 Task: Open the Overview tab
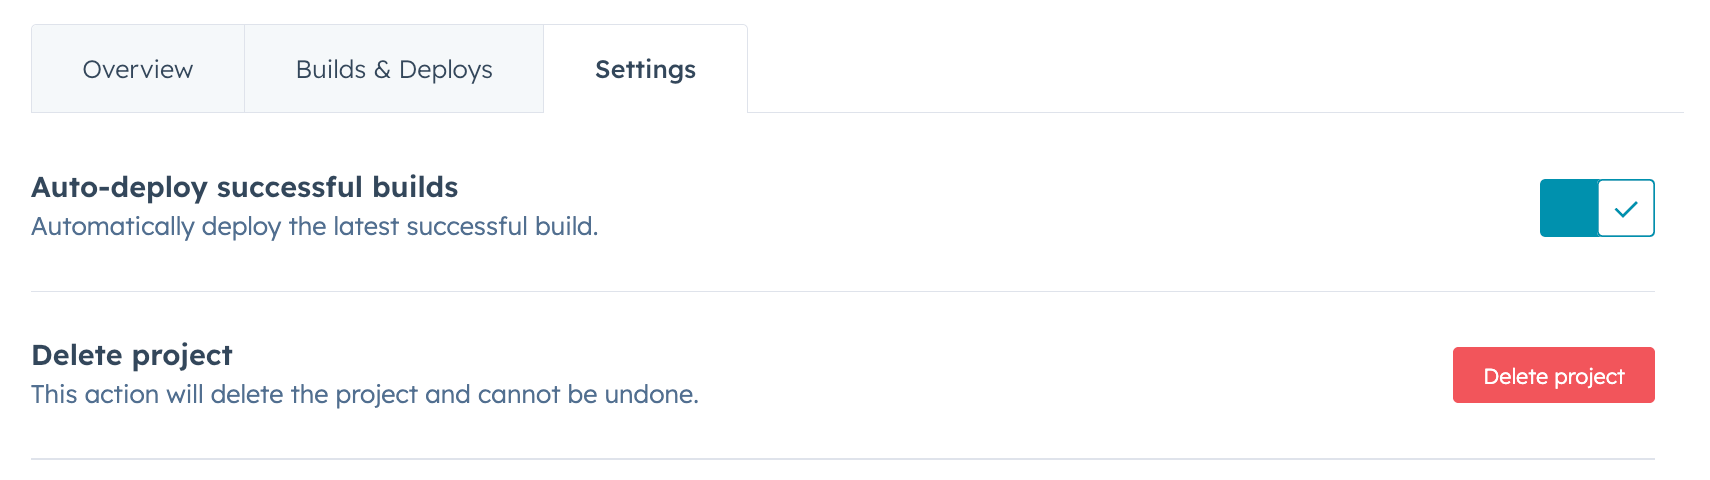(x=138, y=69)
